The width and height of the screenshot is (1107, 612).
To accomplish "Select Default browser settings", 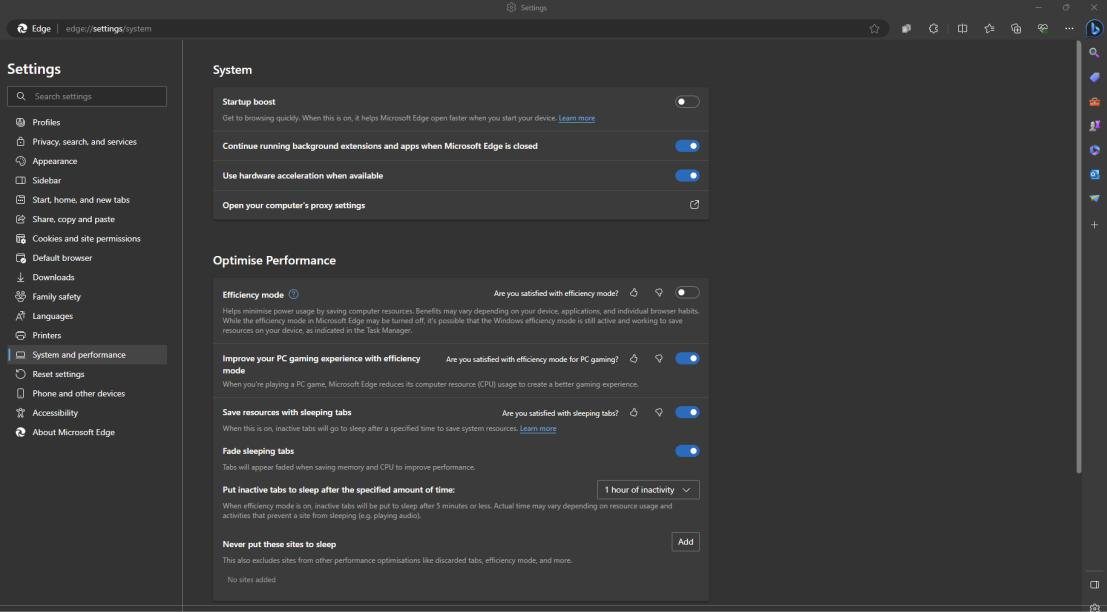I will pyautogui.click(x=87, y=258).
